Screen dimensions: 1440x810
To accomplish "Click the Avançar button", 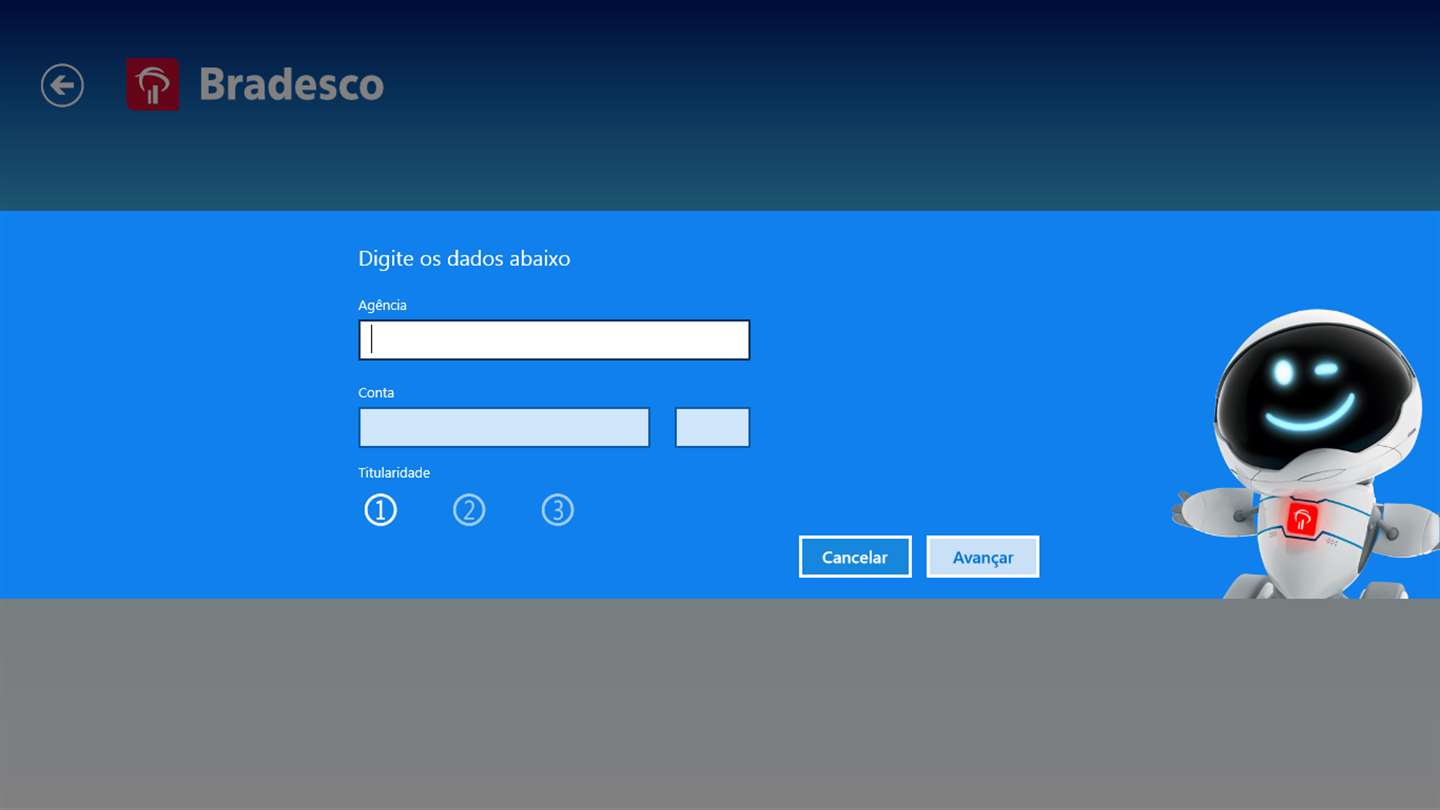I will 983,557.
